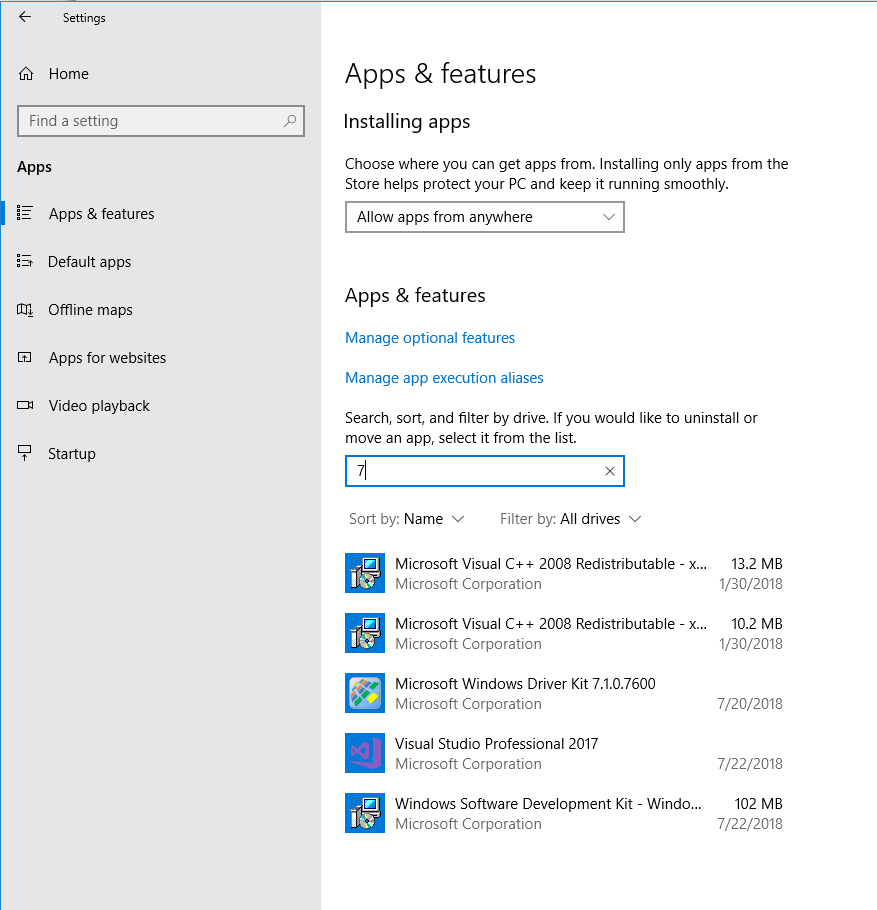Open the Home settings page
The height and width of the screenshot is (910, 877).
pyautogui.click(x=68, y=74)
